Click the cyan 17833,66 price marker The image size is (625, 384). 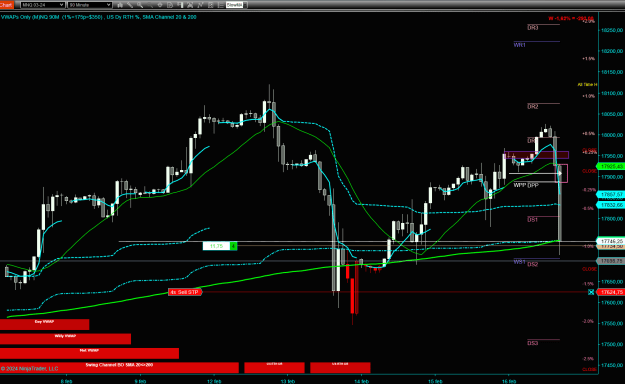(611, 205)
